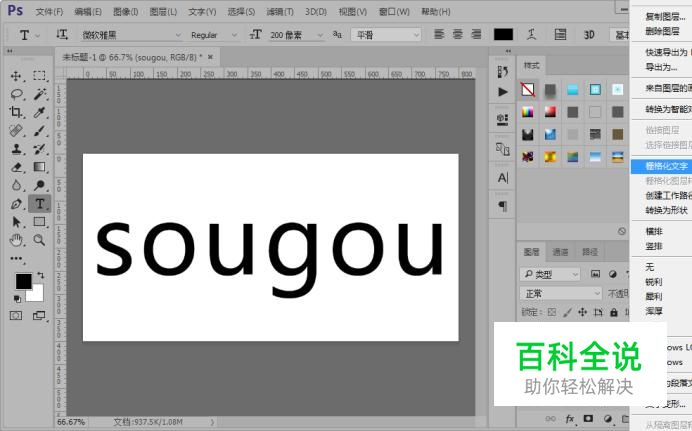
Task: Left align text button
Action: tap(439, 34)
